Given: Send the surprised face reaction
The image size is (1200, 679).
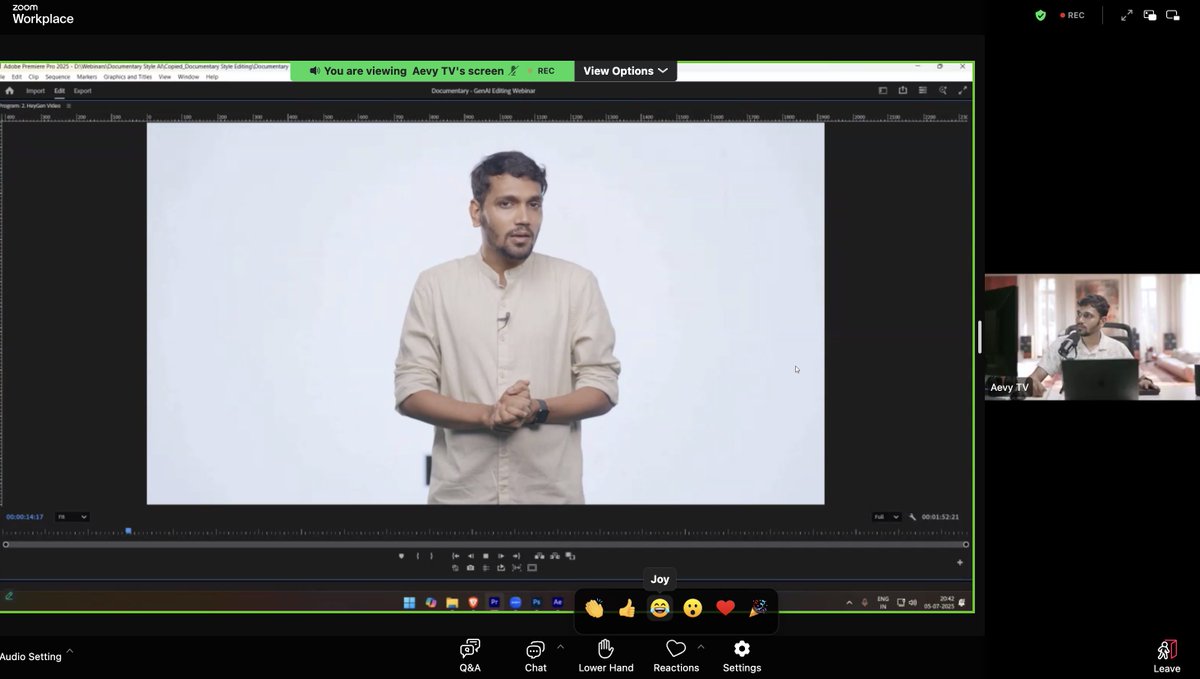Looking at the screenshot, I should pyautogui.click(x=692, y=608).
